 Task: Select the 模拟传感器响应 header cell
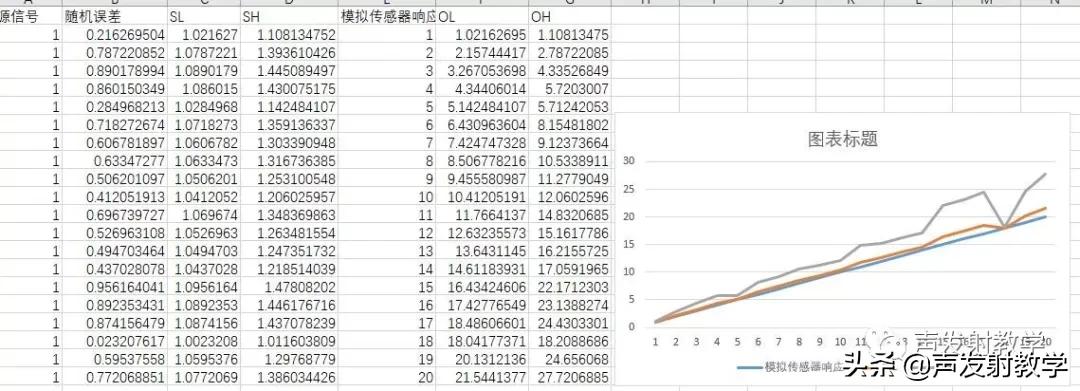(x=387, y=16)
